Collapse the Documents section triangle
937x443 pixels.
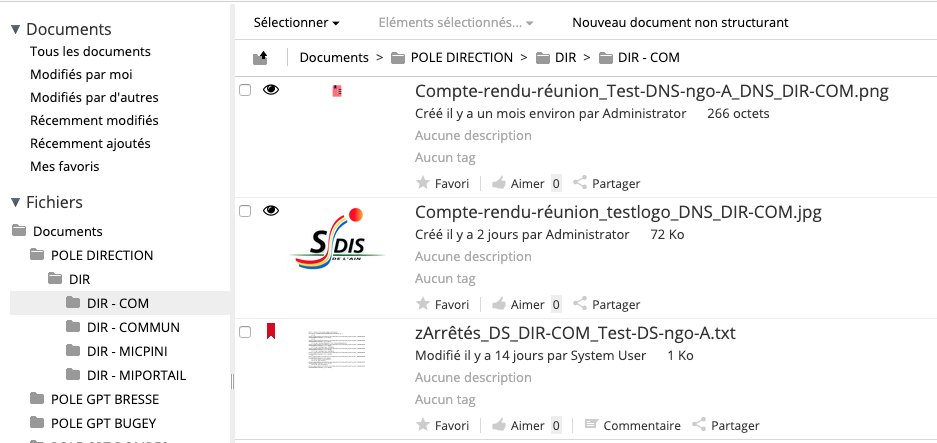pos(16,29)
